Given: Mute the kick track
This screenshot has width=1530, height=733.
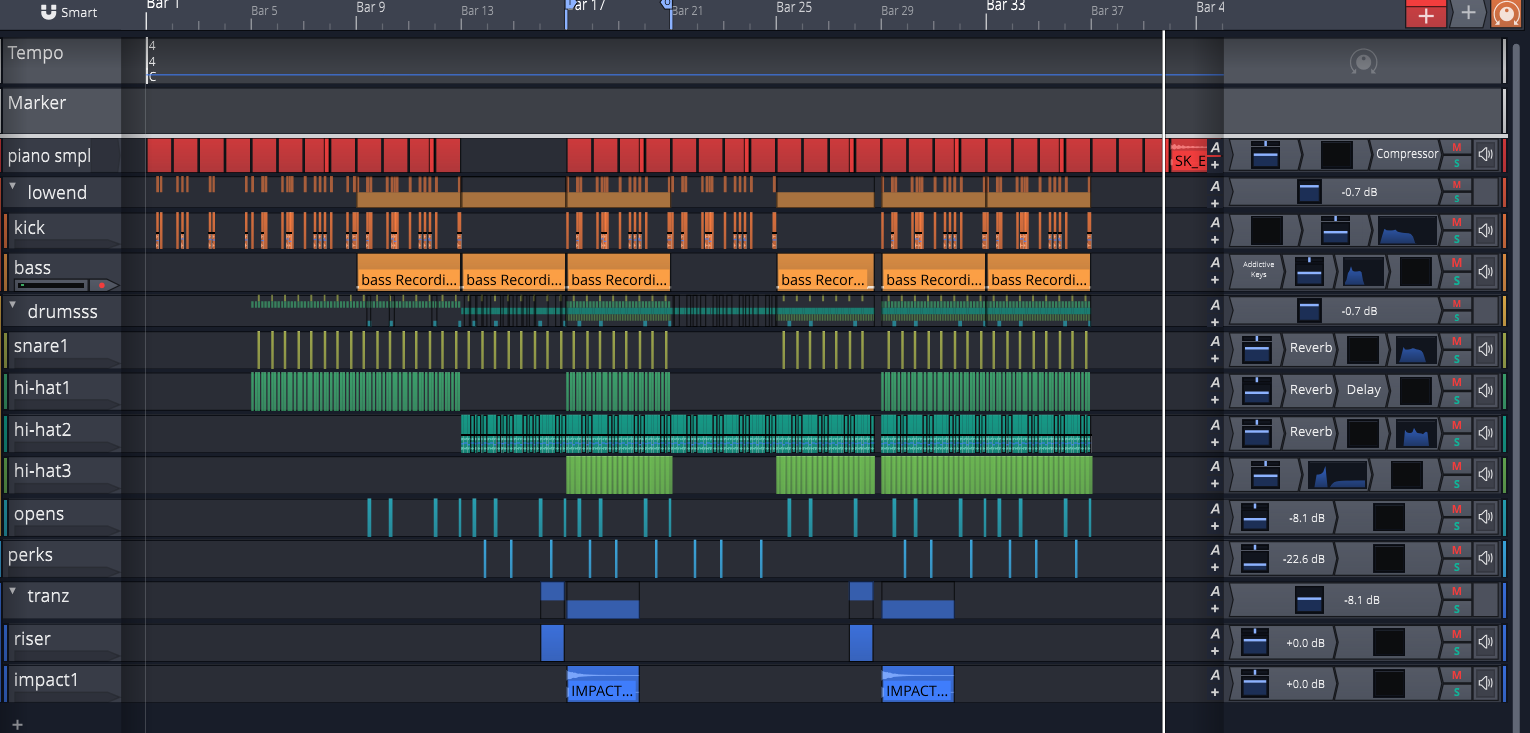Looking at the screenshot, I should coord(1456,223).
